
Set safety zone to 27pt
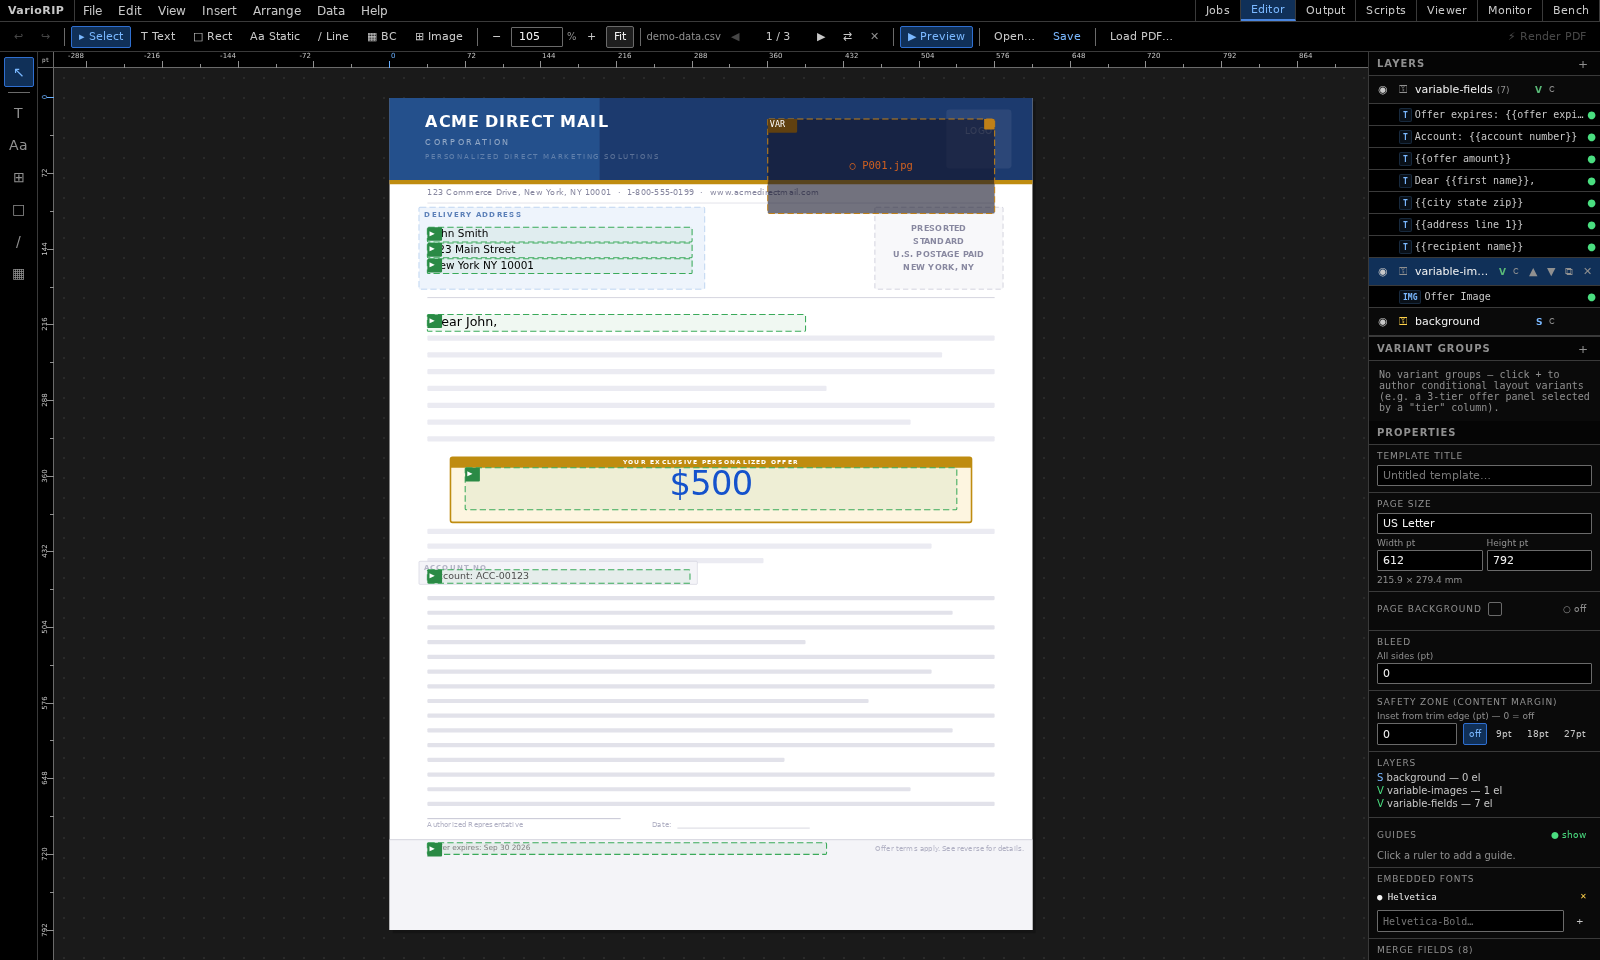click(1575, 734)
